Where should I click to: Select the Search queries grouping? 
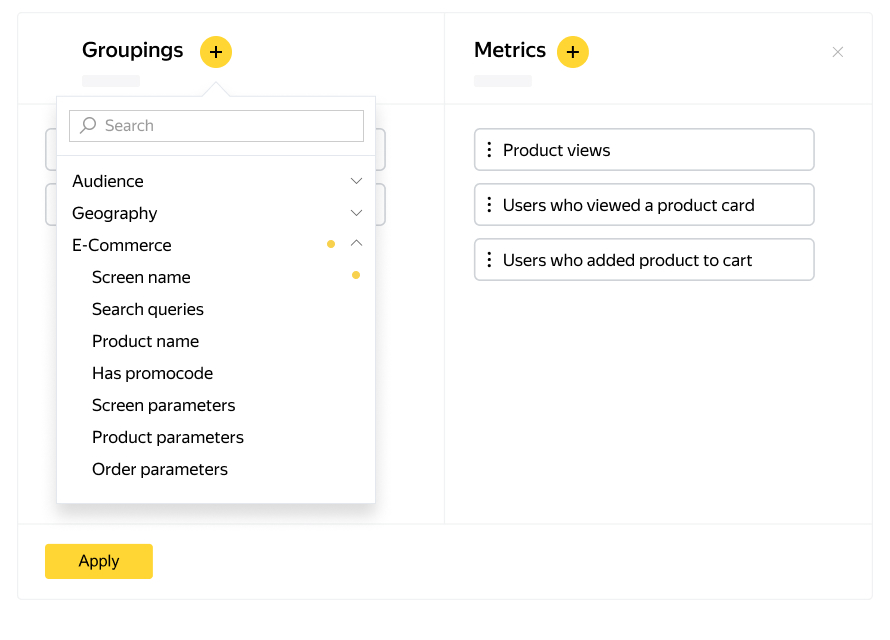[148, 309]
